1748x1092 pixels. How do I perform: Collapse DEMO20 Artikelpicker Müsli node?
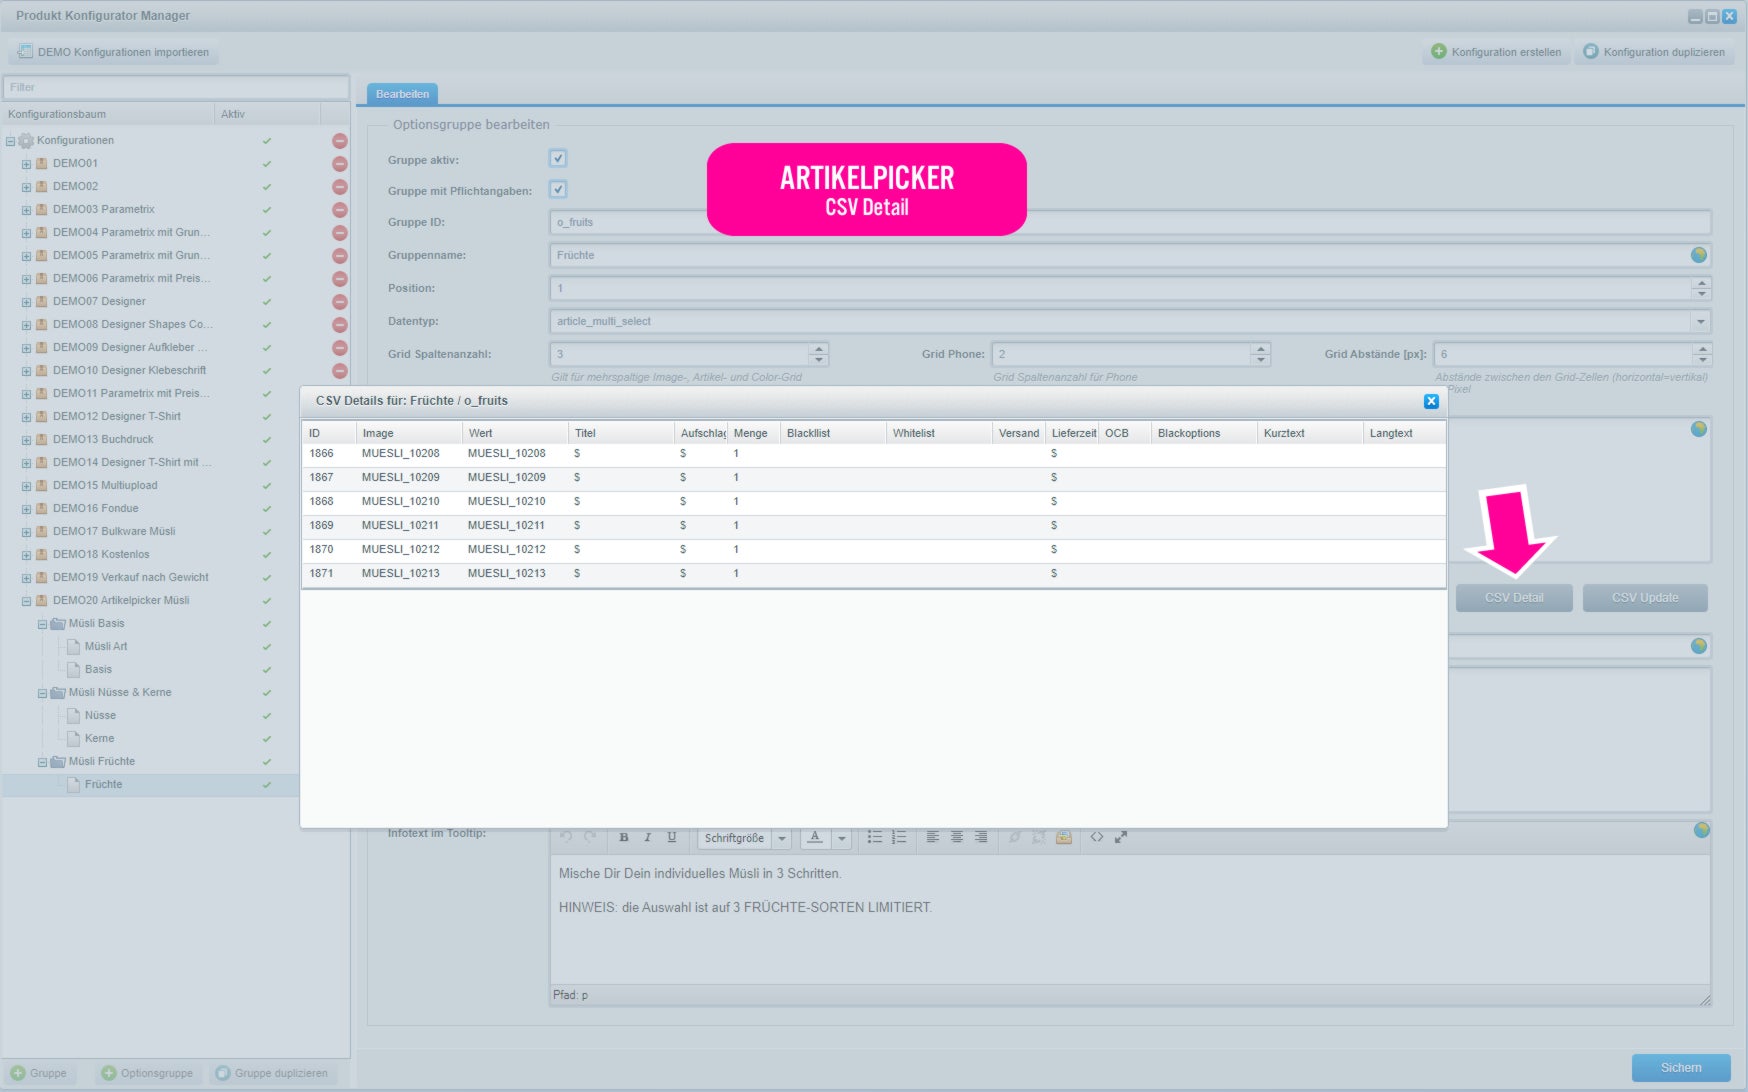[x=27, y=601]
